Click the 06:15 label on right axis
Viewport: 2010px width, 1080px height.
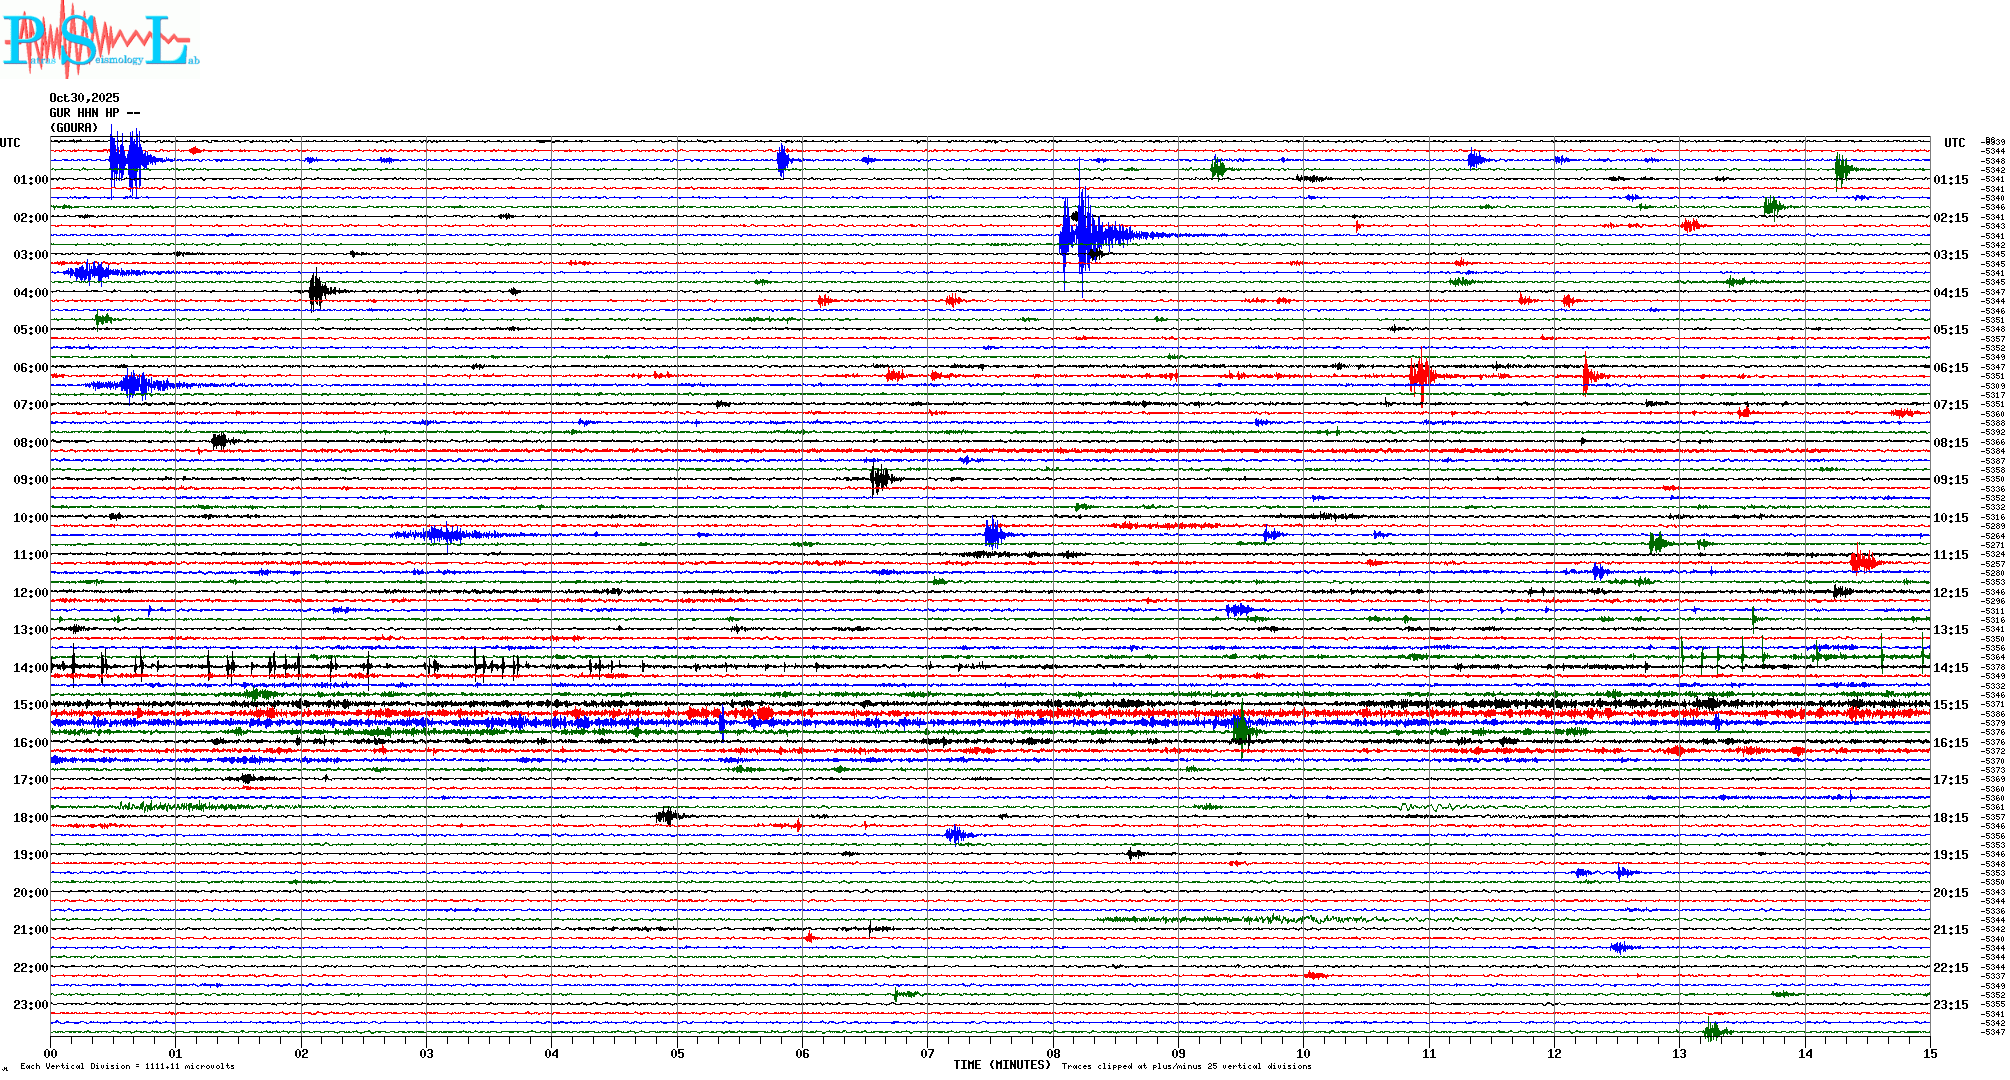click(1950, 368)
